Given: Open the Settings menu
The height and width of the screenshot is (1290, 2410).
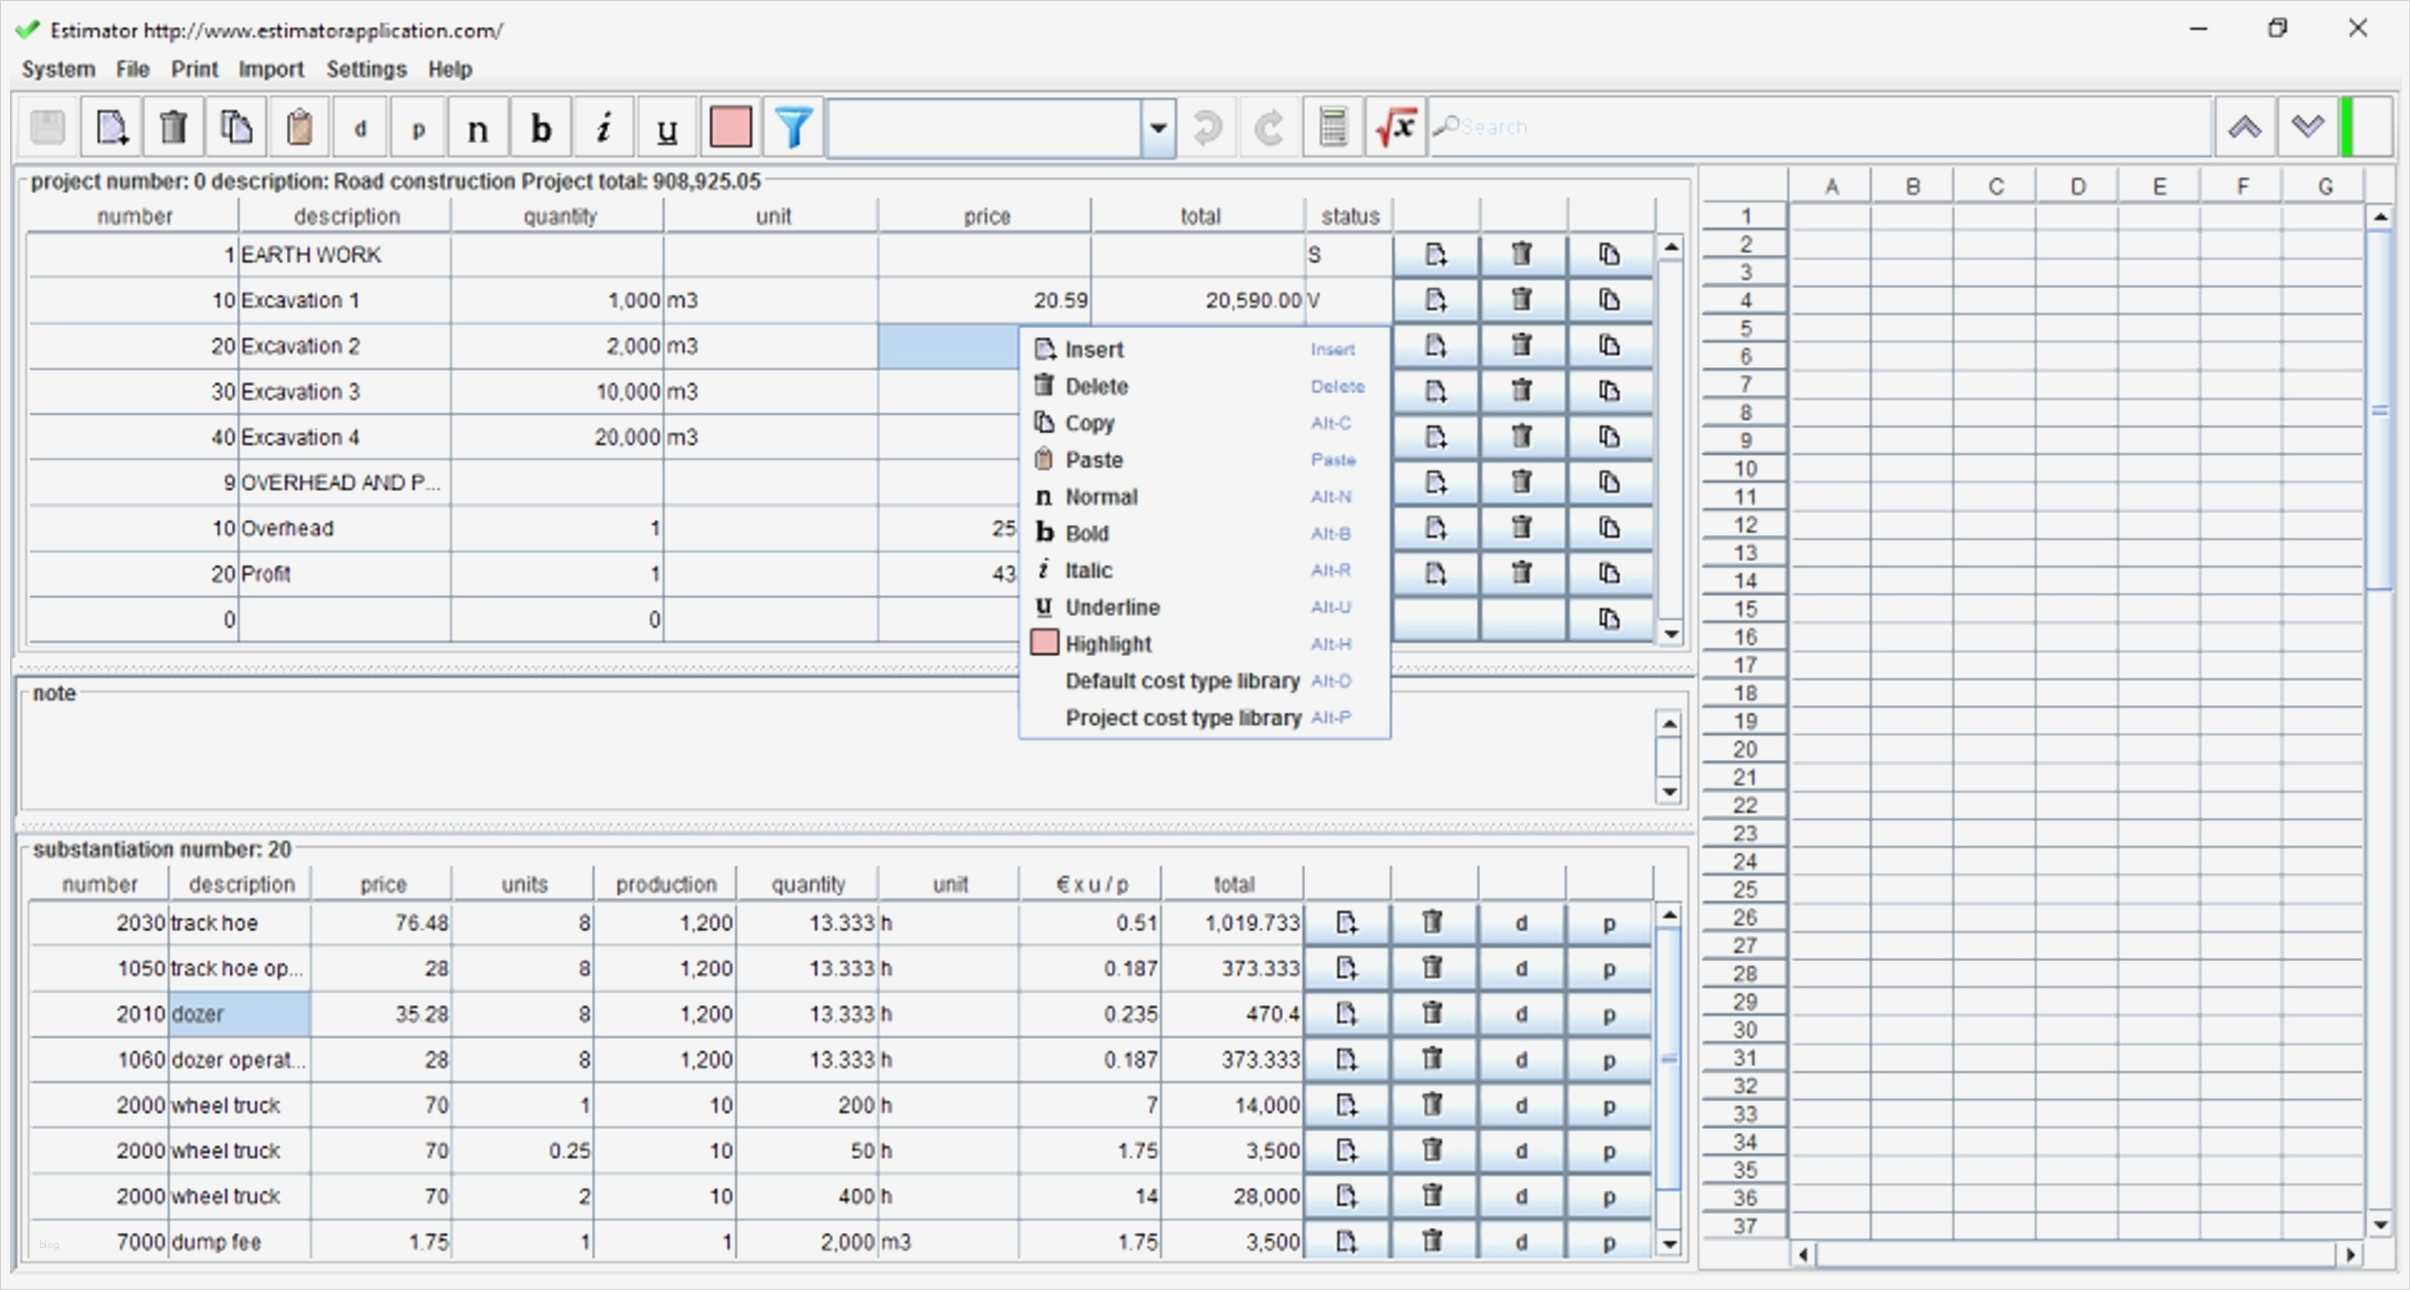Looking at the screenshot, I should point(366,68).
